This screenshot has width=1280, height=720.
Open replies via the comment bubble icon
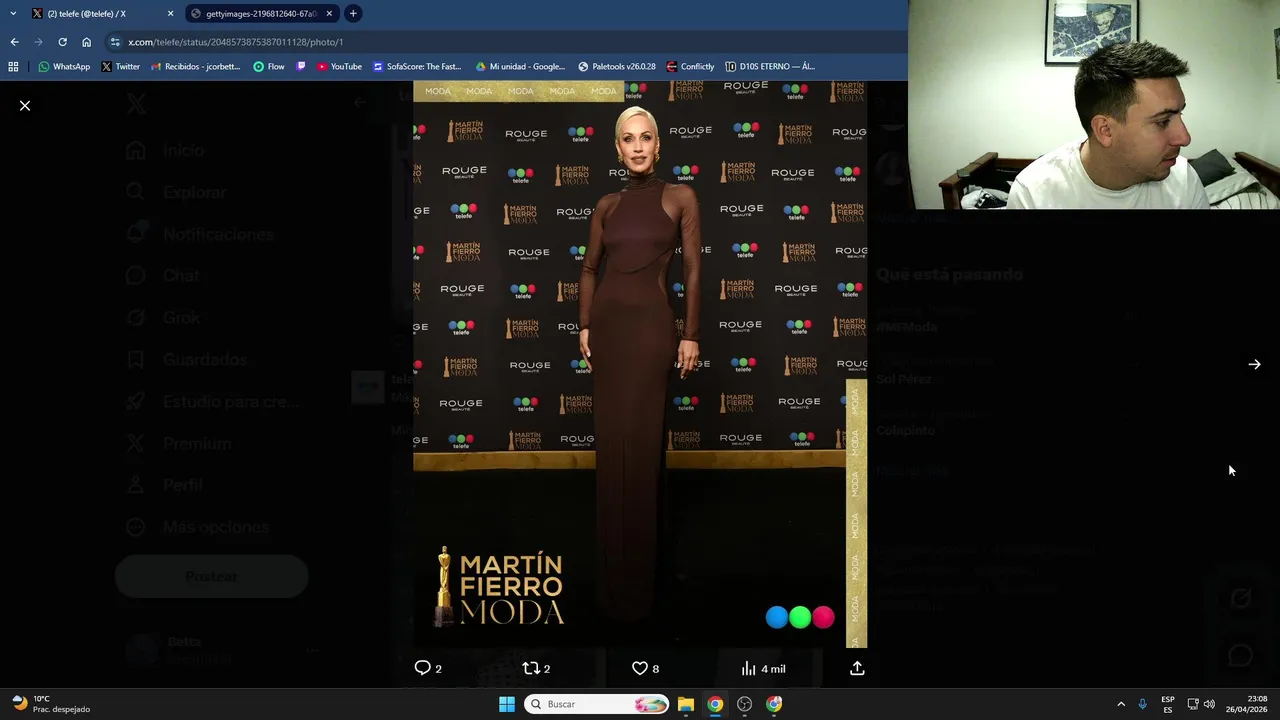[422, 668]
